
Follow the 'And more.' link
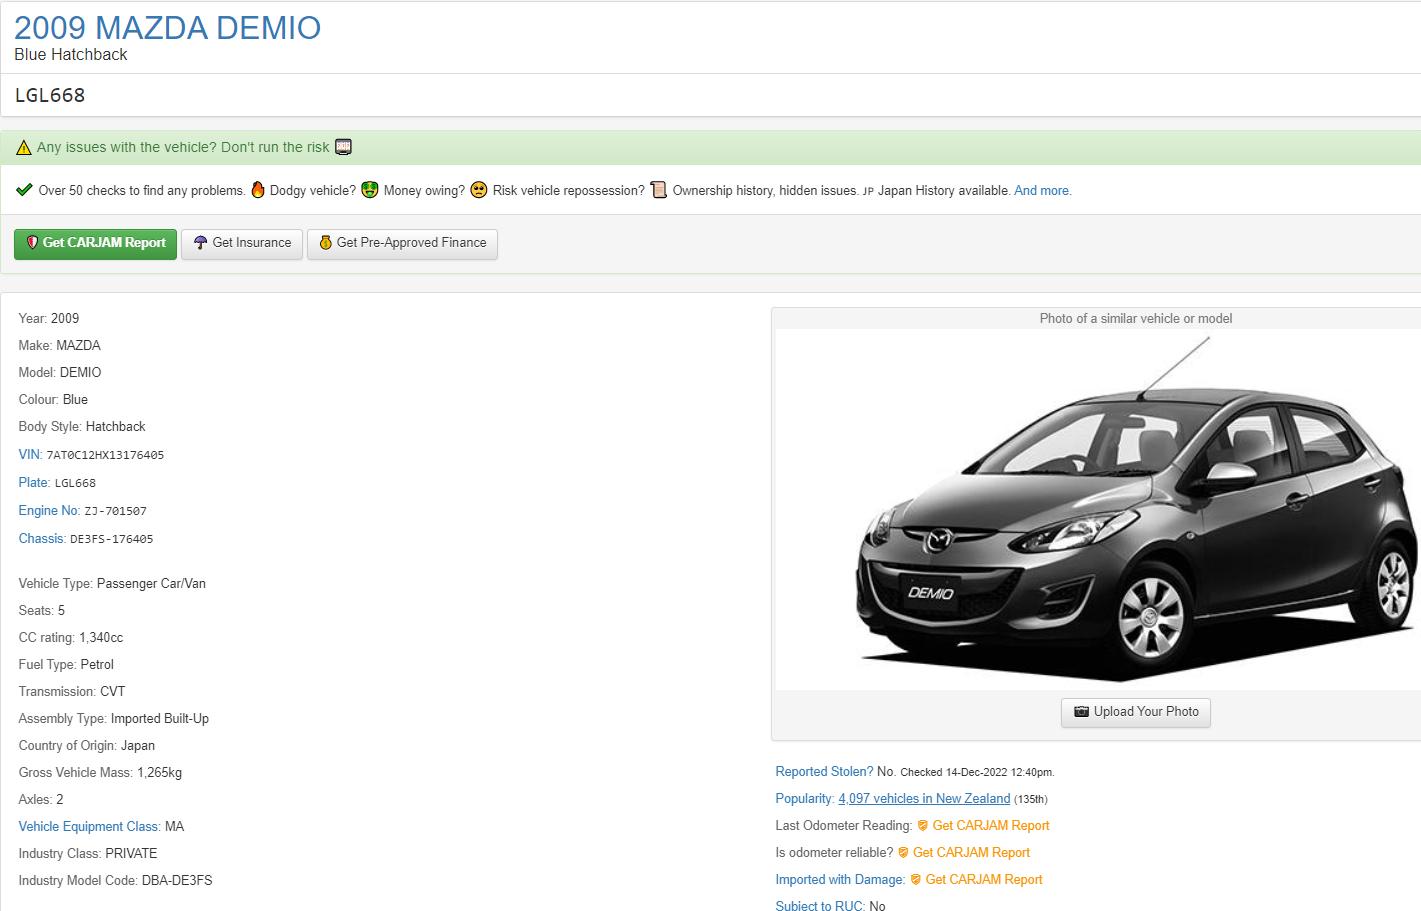[x=1042, y=191]
